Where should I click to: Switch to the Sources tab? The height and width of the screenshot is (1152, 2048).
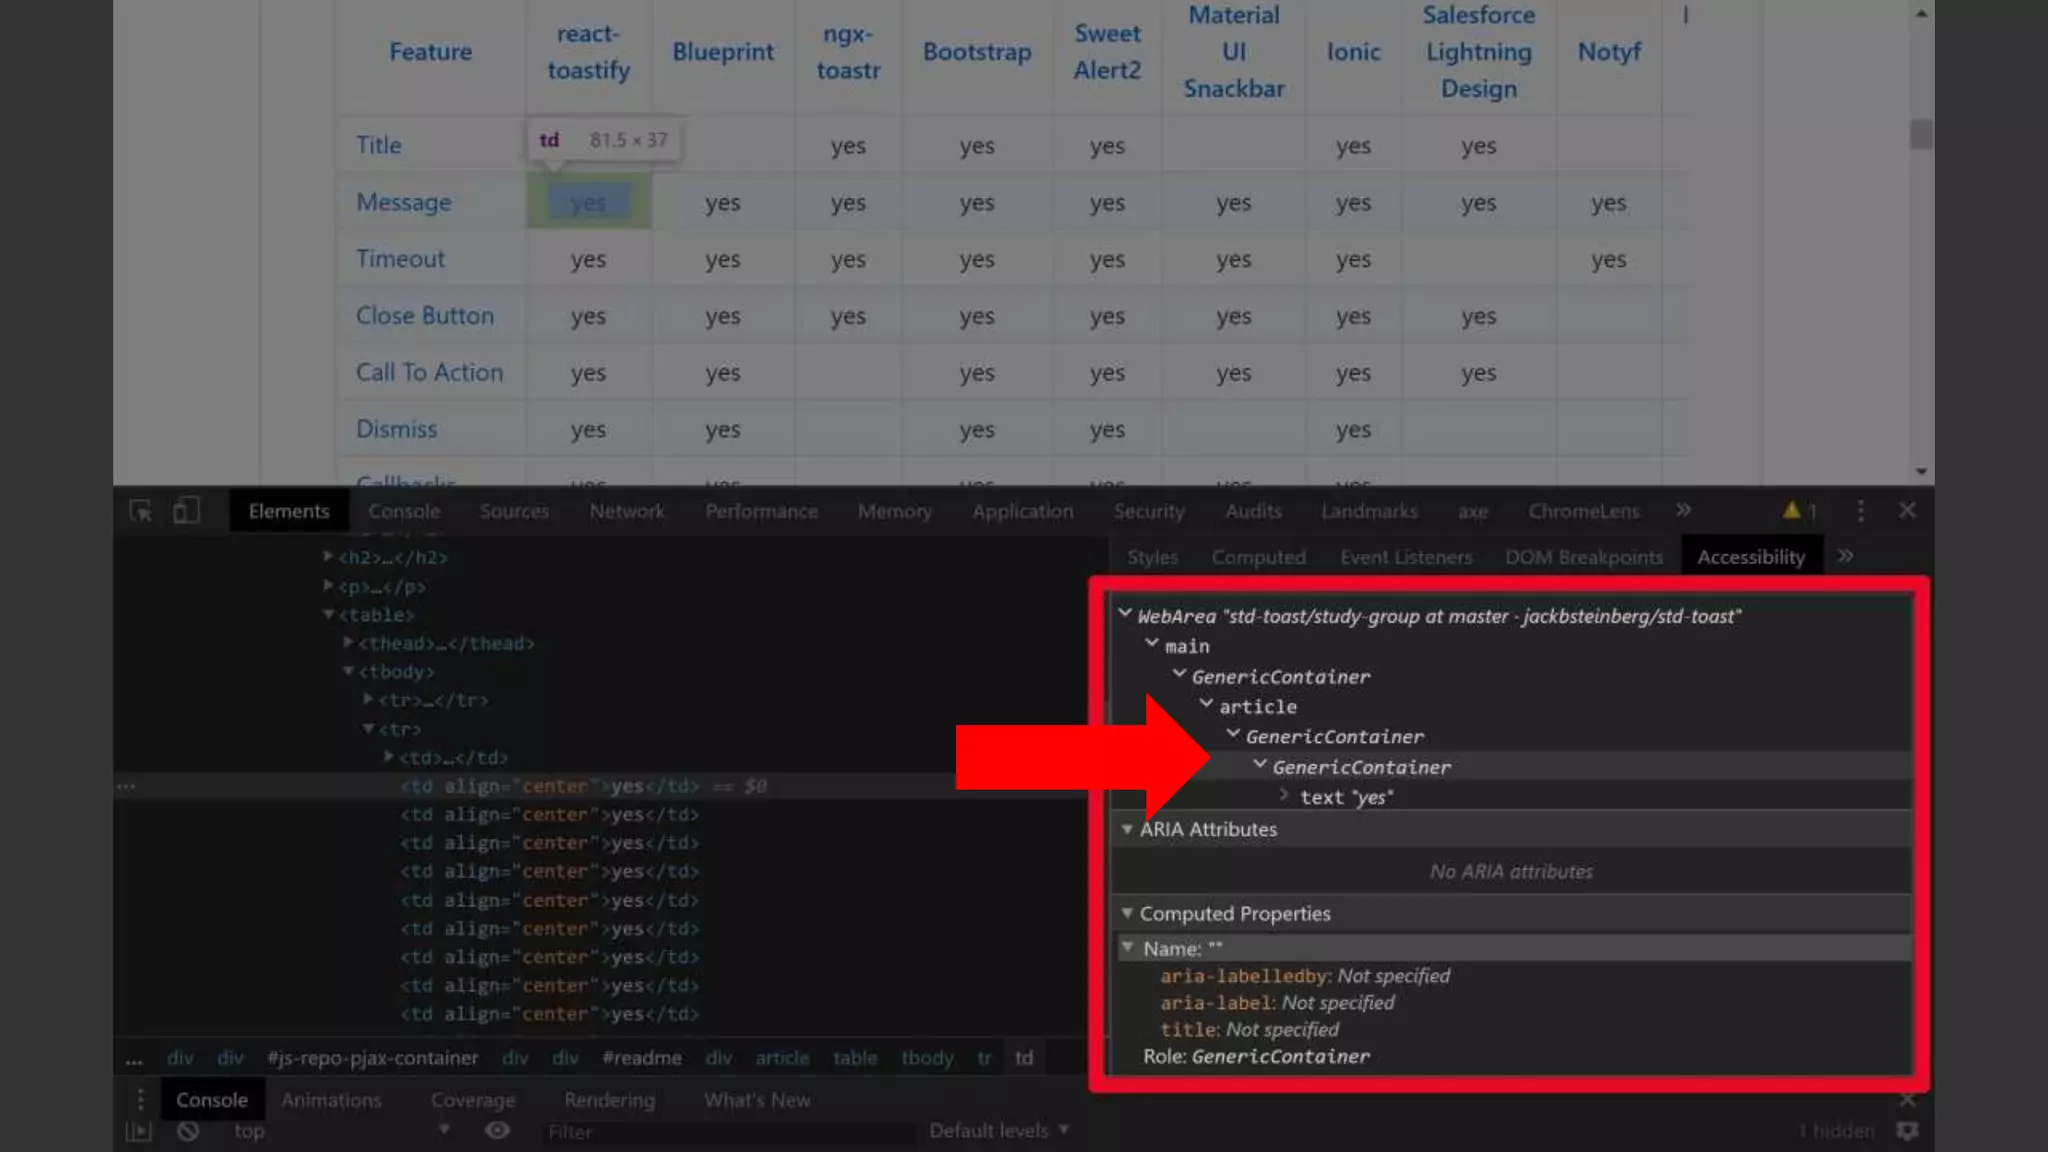(x=514, y=511)
